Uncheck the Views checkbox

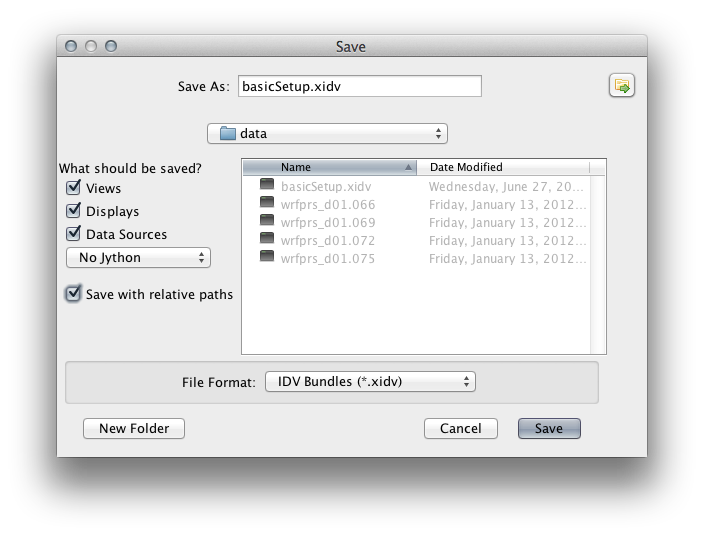pyautogui.click(x=73, y=188)
